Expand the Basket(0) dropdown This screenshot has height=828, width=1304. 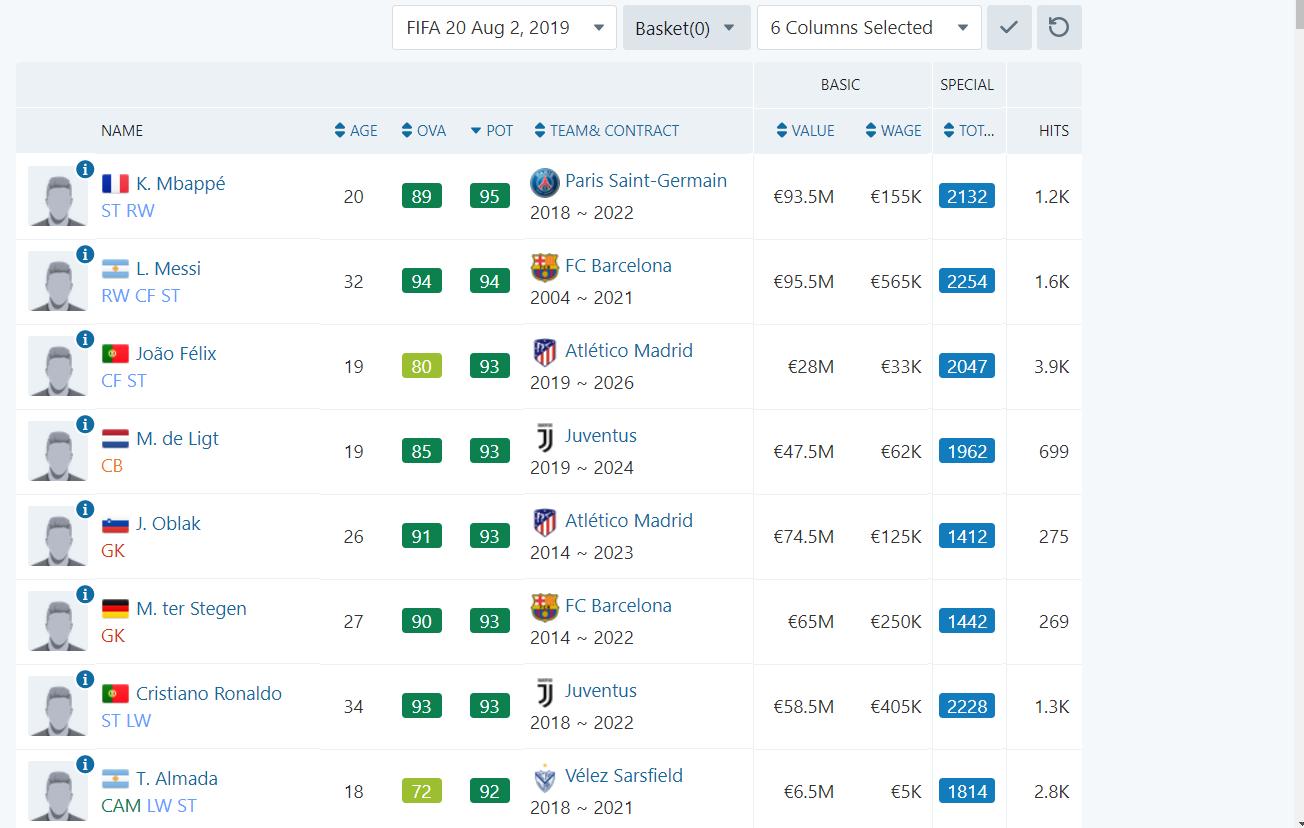(686, 28)
